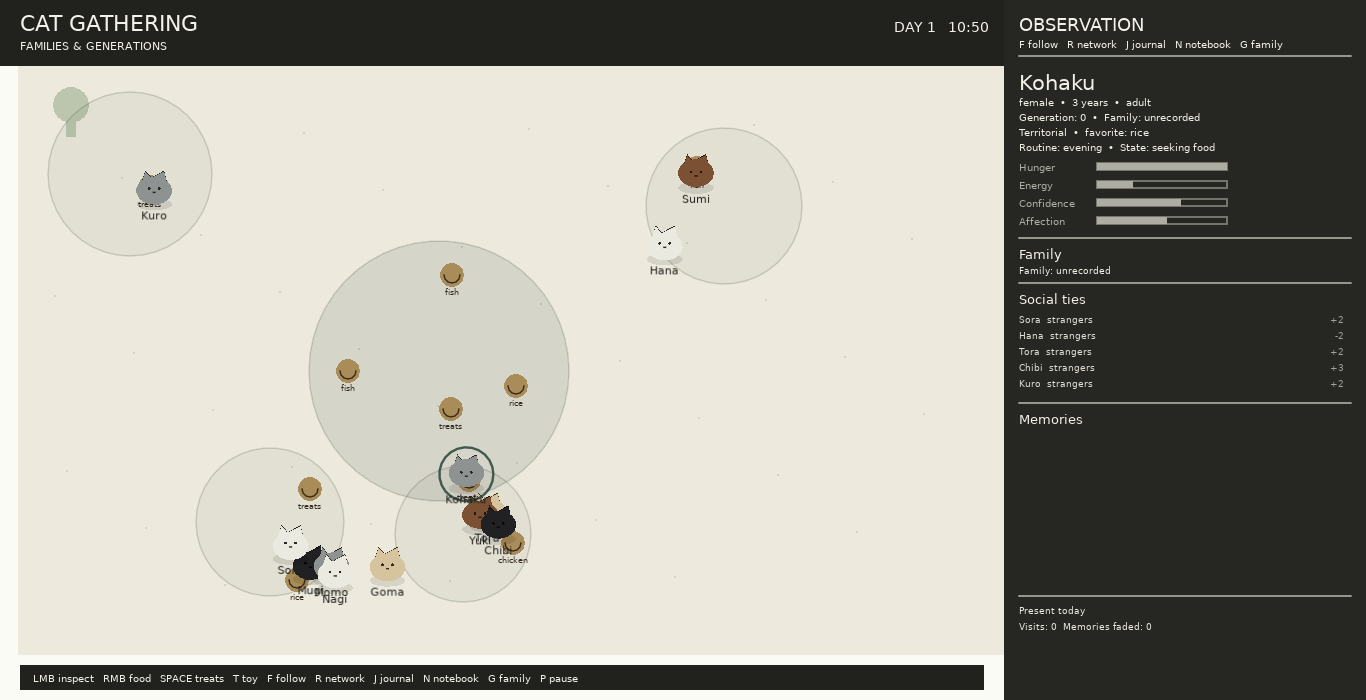Click the 'Memories' section heading
The width and height of the screenshot is (1366, 700).
click(1051, 420)
